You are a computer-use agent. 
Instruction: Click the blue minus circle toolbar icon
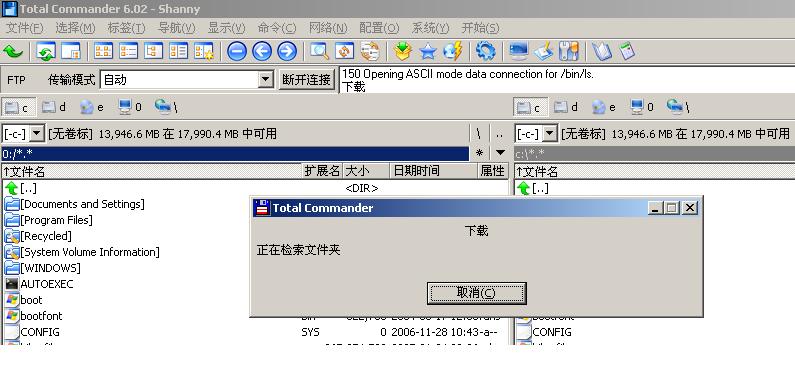[237, 51]
